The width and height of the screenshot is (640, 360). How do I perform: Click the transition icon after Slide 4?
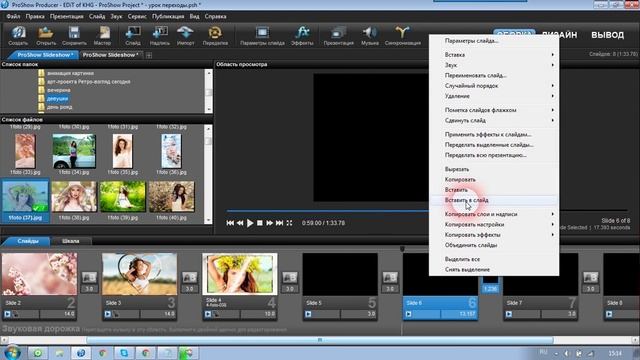pyautogui.click(x=290, y=278)
